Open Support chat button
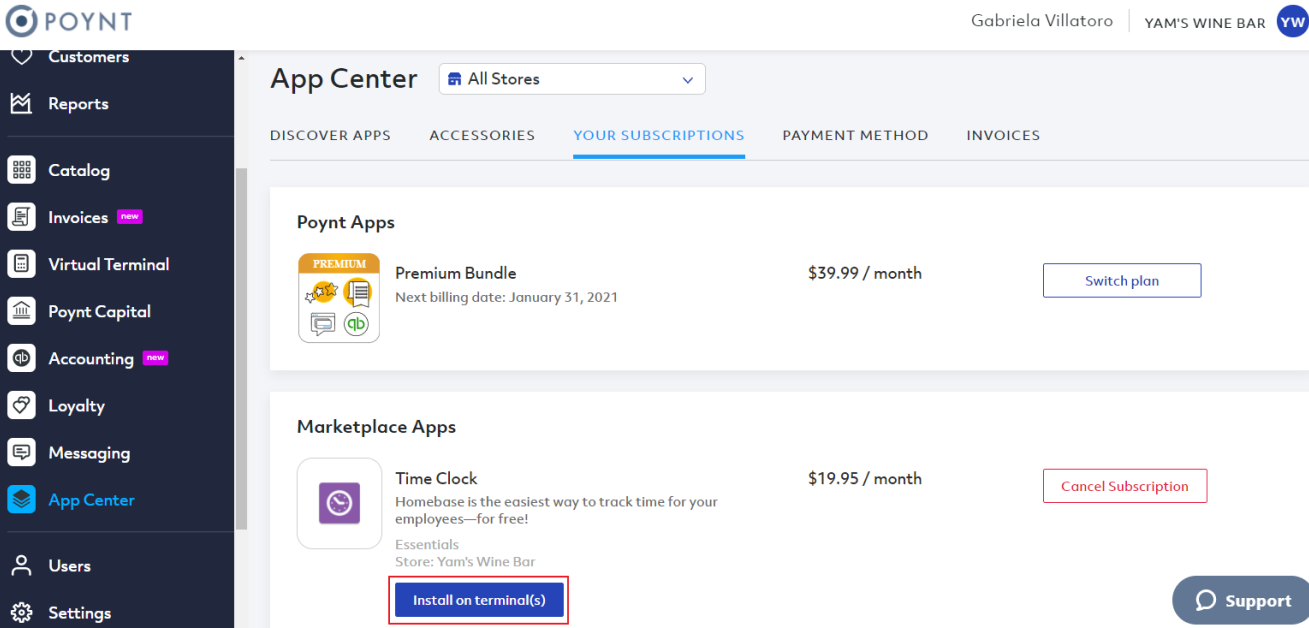1309x628 pixels. click(1240, 600)
